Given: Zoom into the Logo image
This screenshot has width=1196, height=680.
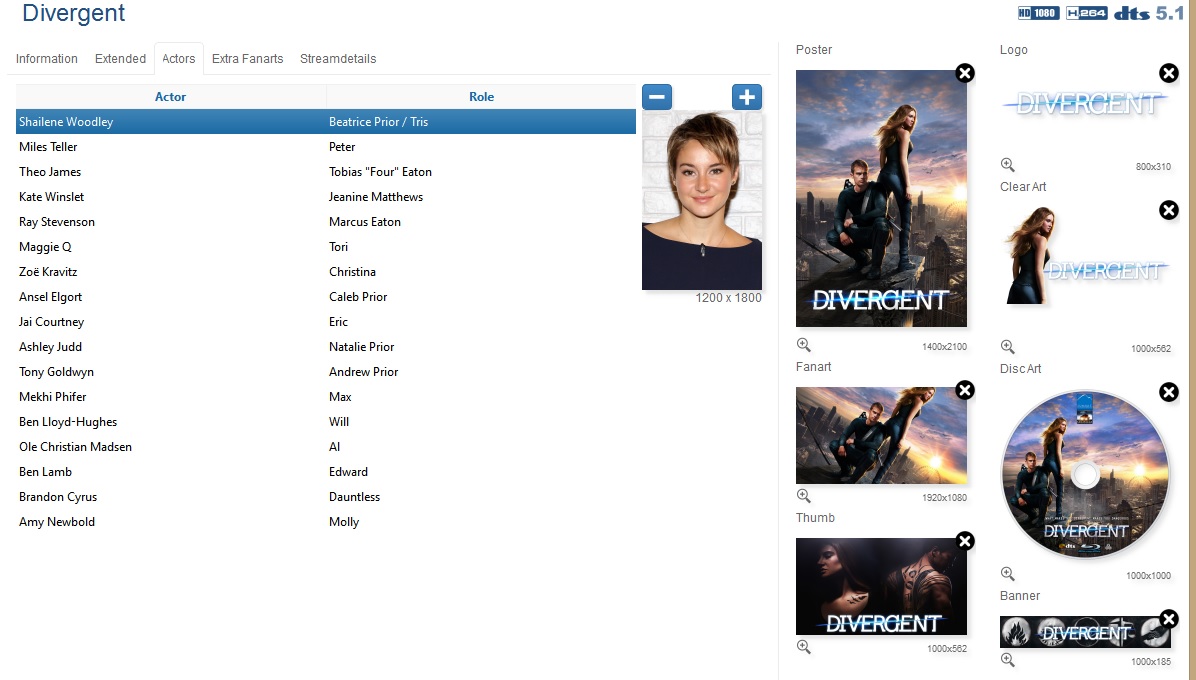Looking at the screenshot, I should pyautogui.click(x=1008, y=165).
